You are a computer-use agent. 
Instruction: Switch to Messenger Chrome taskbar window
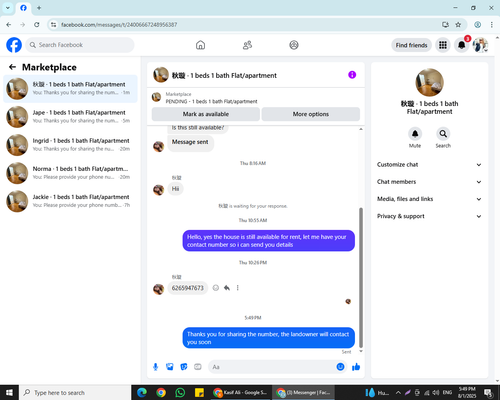pos(303,393)
